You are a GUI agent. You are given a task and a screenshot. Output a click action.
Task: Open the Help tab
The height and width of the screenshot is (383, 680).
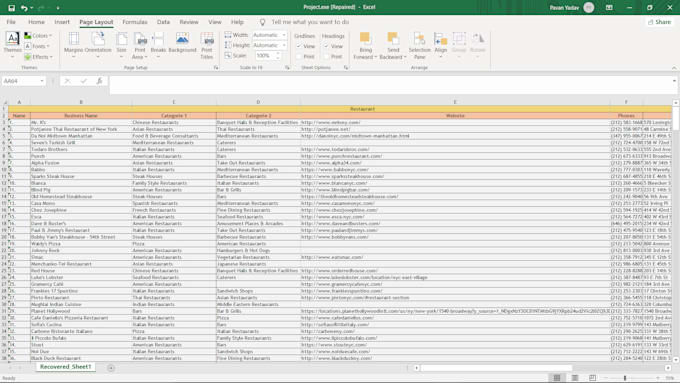pyautogui.click(x=237, y=22)
